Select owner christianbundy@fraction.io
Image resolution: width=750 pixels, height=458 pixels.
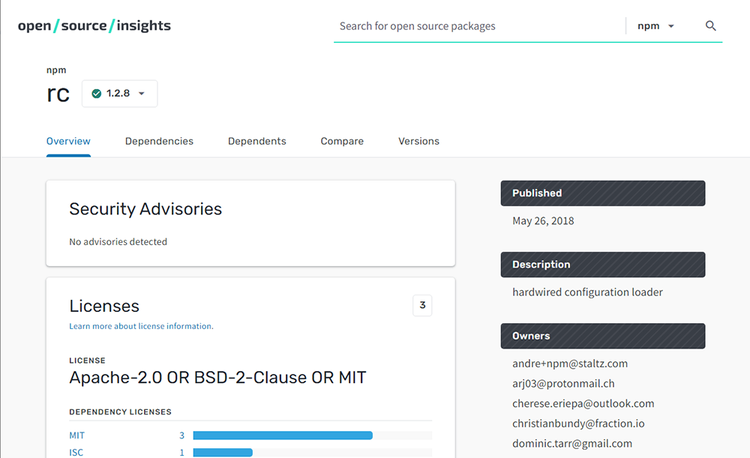point(578,424)
